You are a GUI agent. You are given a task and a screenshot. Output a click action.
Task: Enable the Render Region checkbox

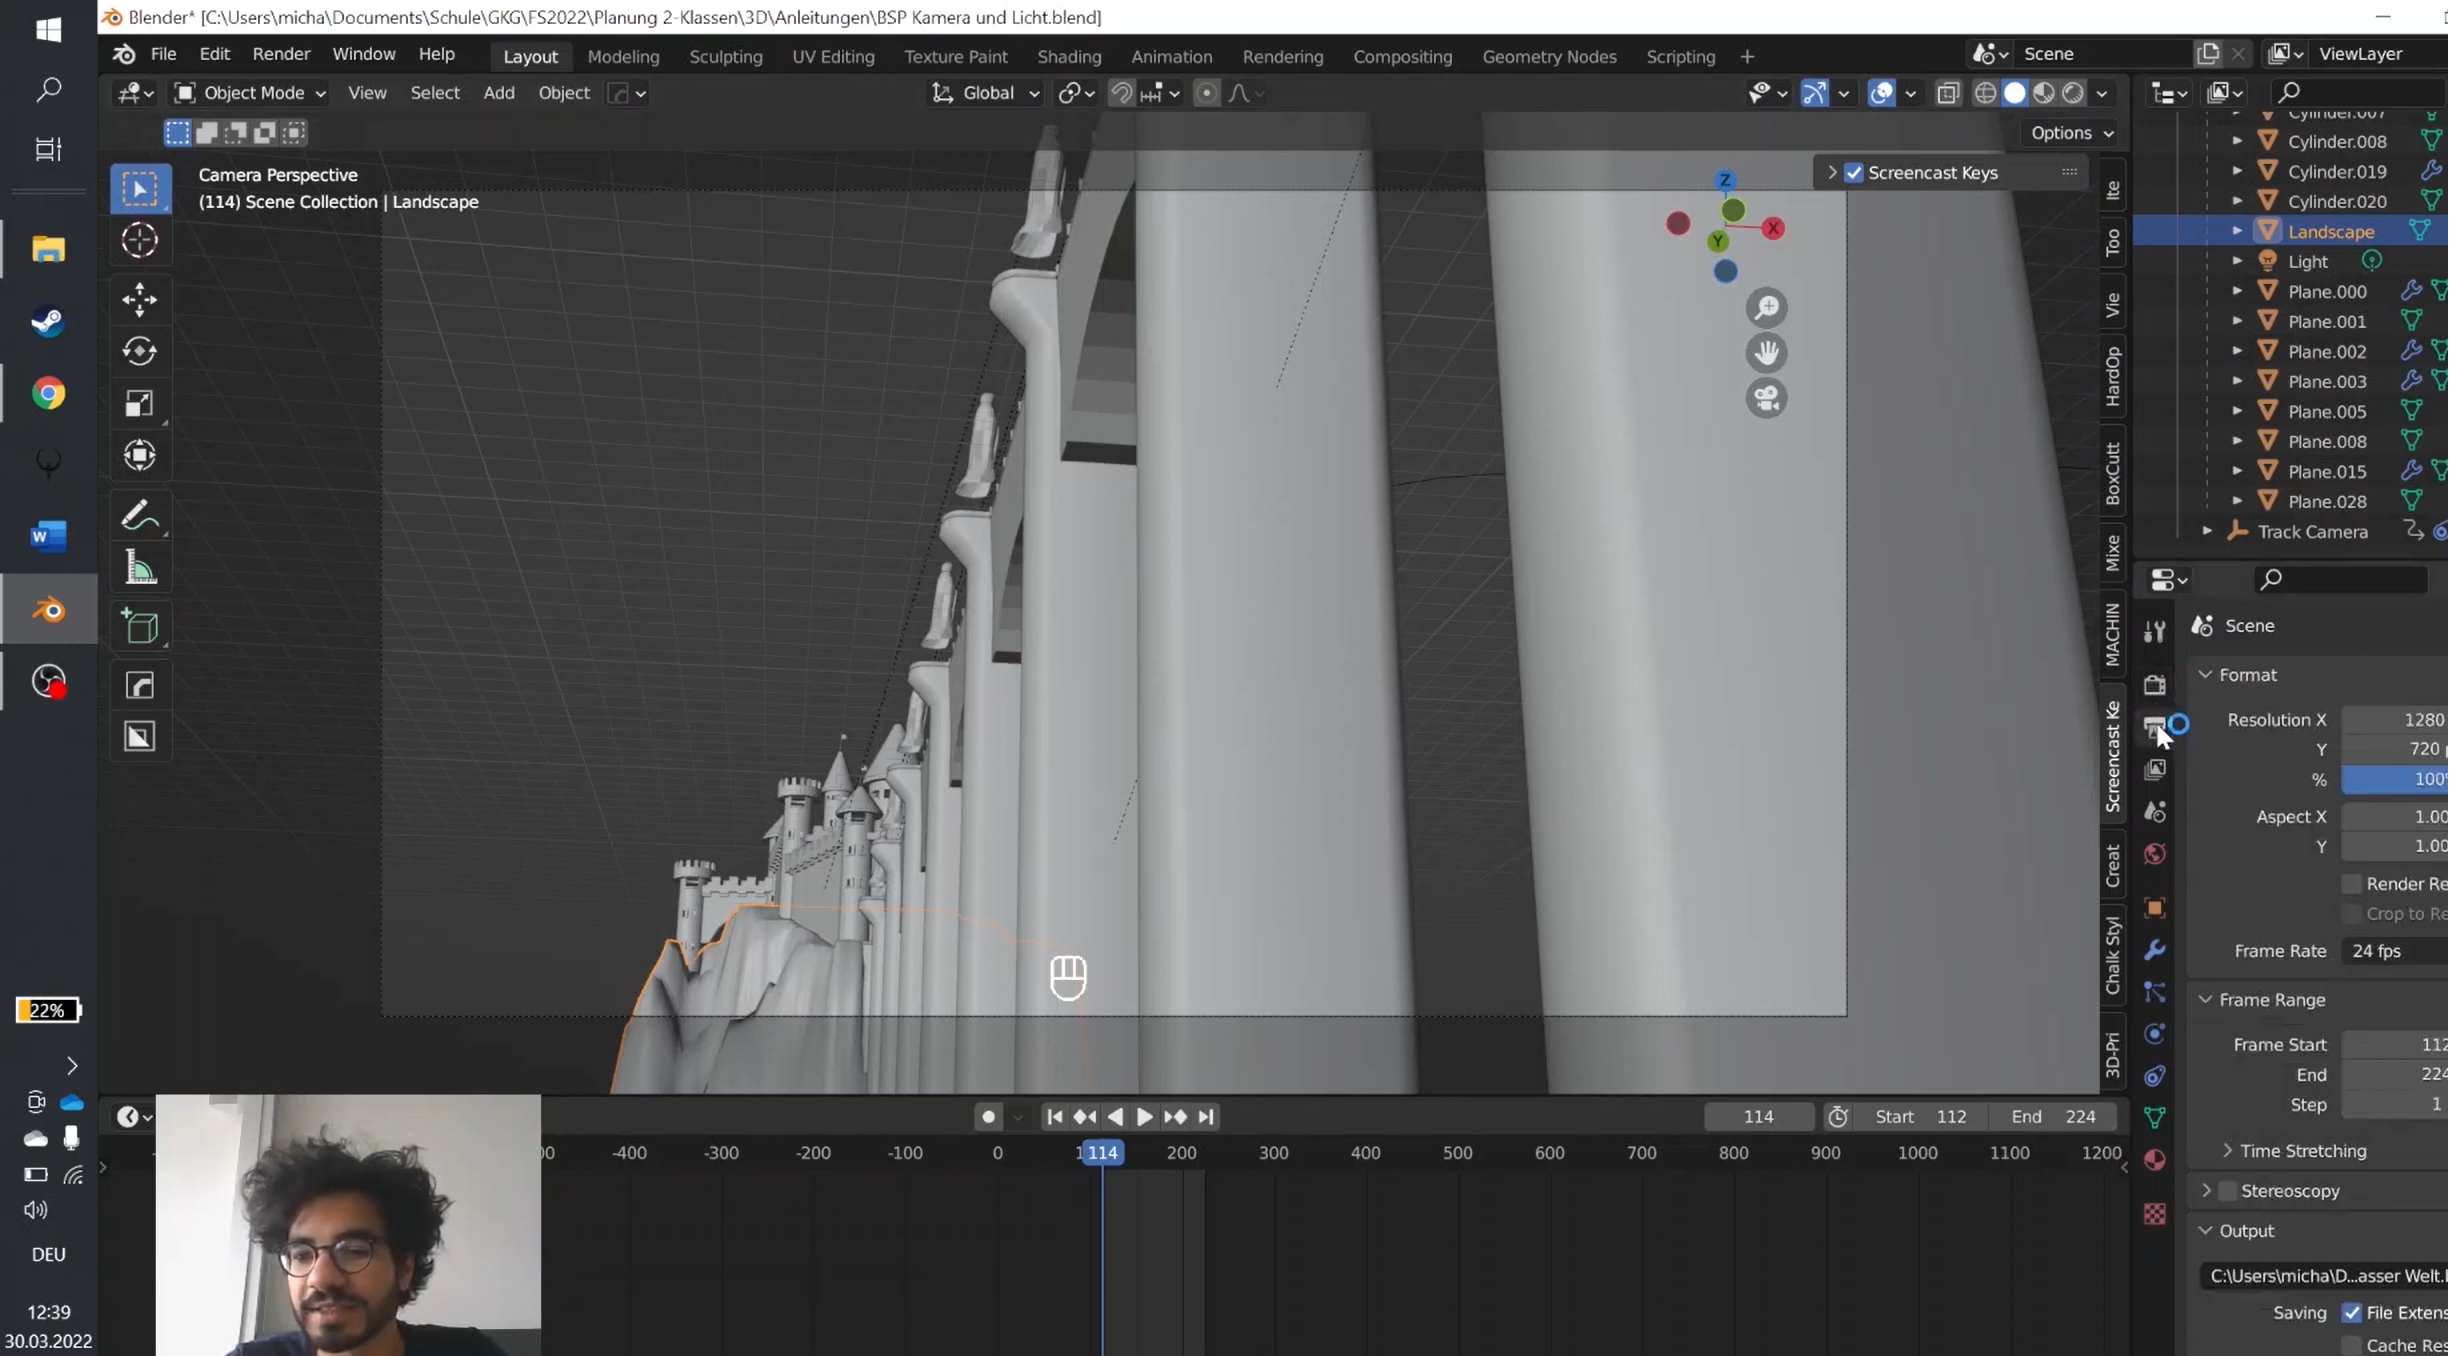tap(2353, 883)
